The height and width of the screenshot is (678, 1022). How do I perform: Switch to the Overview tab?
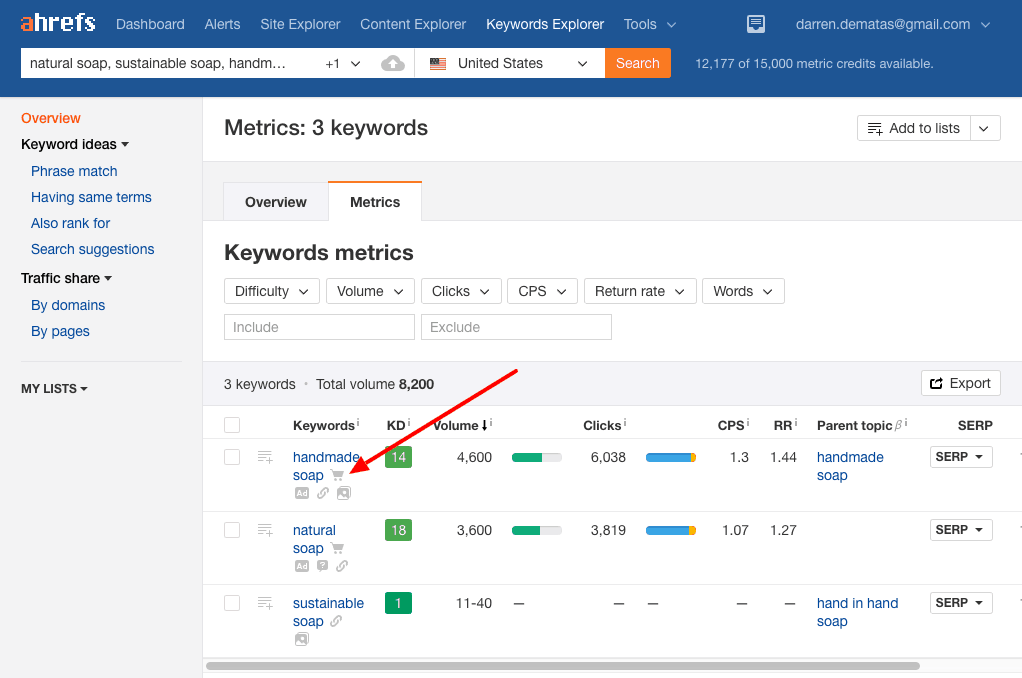[275, 201]
